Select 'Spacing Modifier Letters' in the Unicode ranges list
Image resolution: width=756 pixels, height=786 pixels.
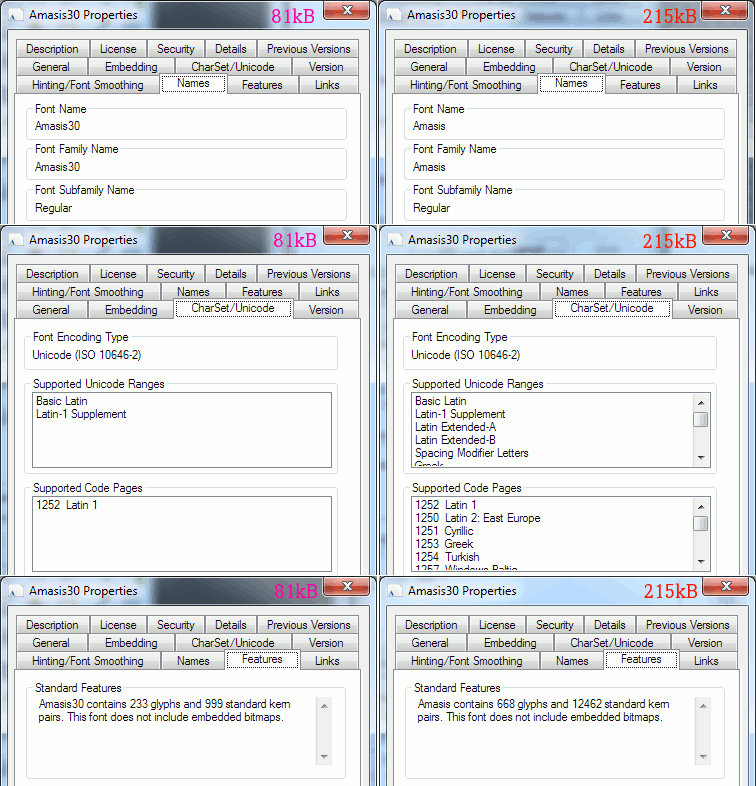pyautogui.click(x=472, y=453)
